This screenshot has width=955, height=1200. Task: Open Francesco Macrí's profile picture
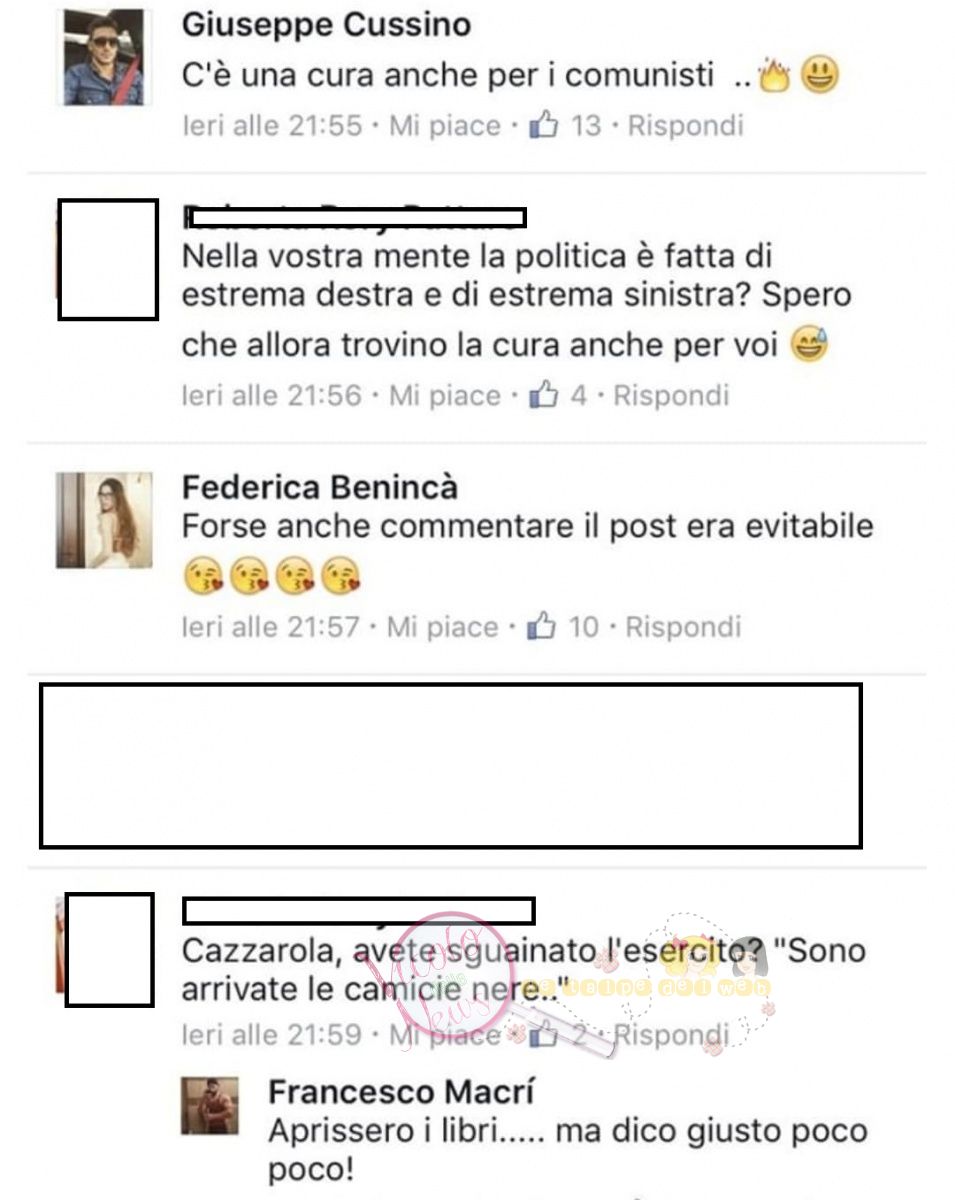point(209,1105)
